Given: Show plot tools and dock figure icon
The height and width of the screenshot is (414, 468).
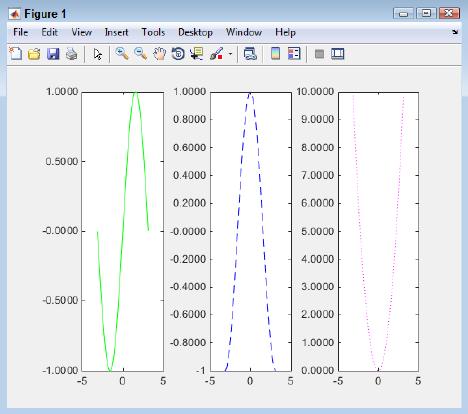Looking at the screenshot, I should [x=338, y=54].
